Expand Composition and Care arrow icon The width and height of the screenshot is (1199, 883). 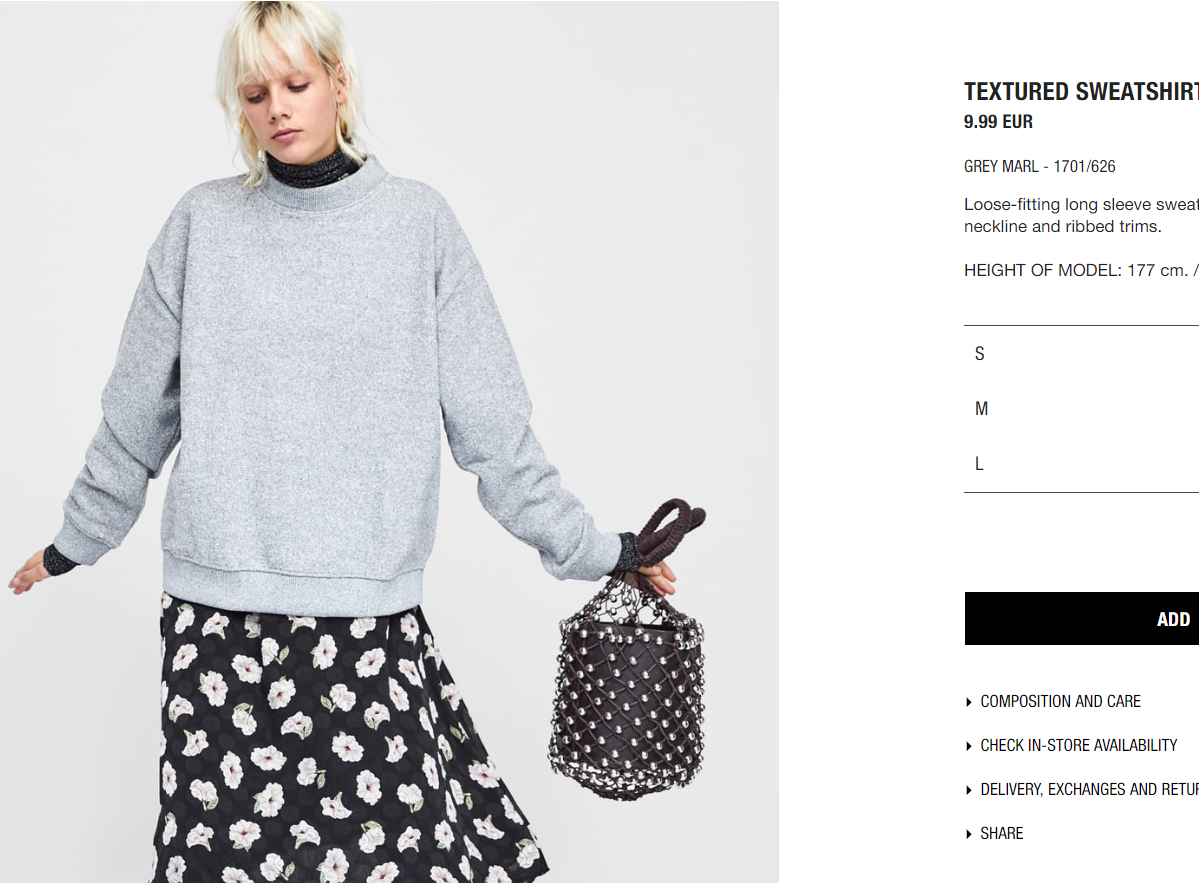click(x=969, y=702)
